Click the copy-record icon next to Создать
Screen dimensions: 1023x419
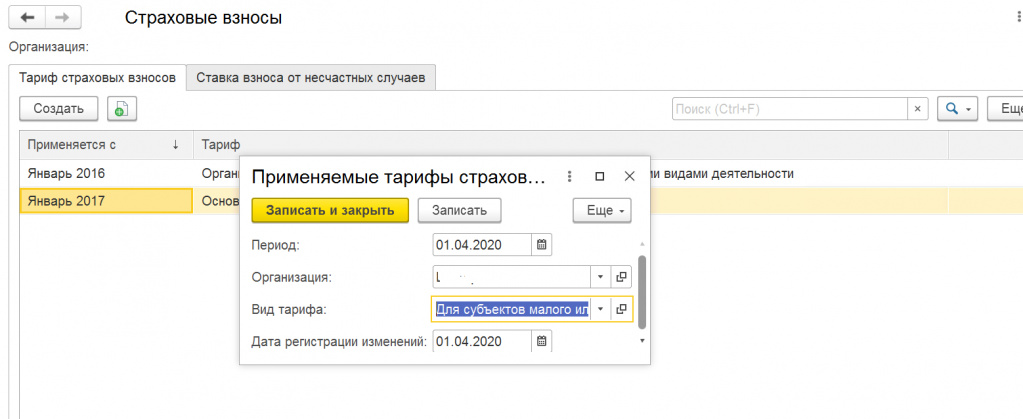point(121,109)
